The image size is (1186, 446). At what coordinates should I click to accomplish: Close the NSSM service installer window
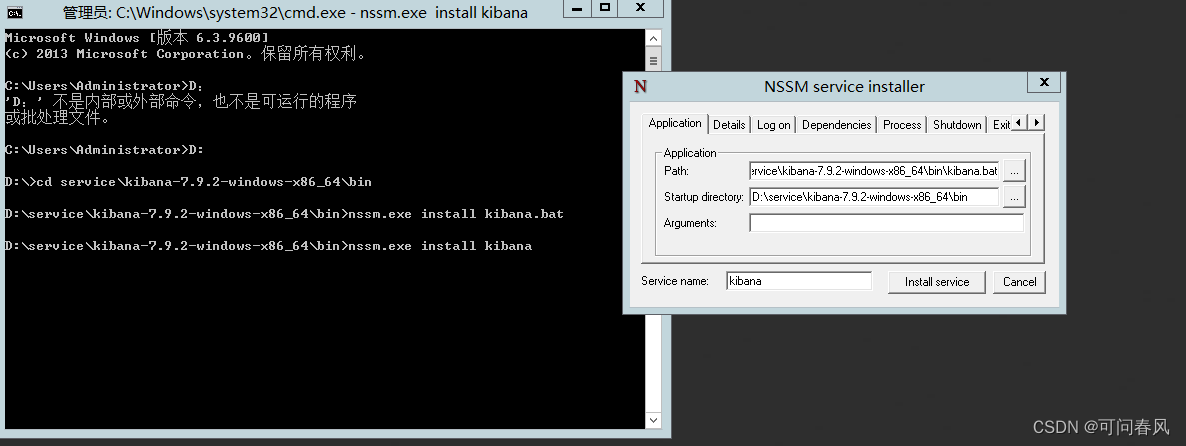pyautogui.click(x=1044, y=82)
